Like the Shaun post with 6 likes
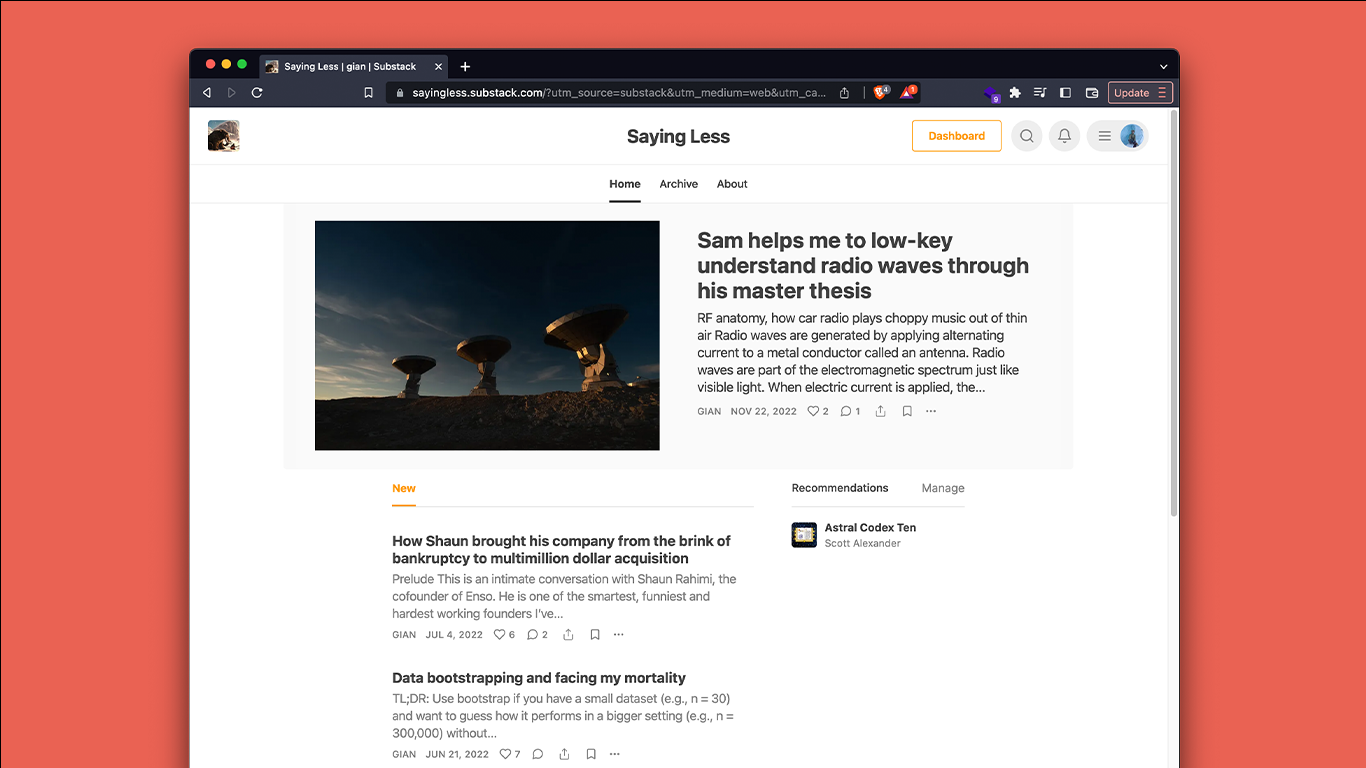The width and height of the screenshot is (1366, 768). click(x=505, y=635)
